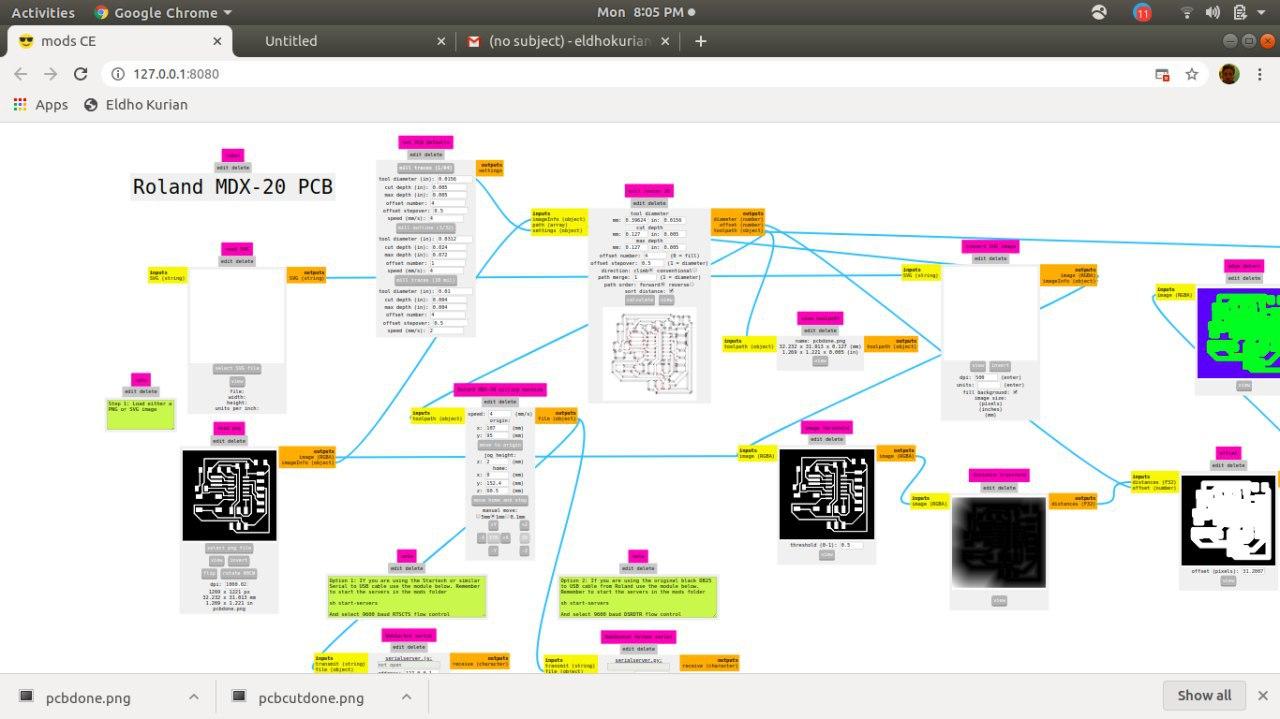
Task: Click move to origin button
Action: pyautogui.click(x=500, y=444)
